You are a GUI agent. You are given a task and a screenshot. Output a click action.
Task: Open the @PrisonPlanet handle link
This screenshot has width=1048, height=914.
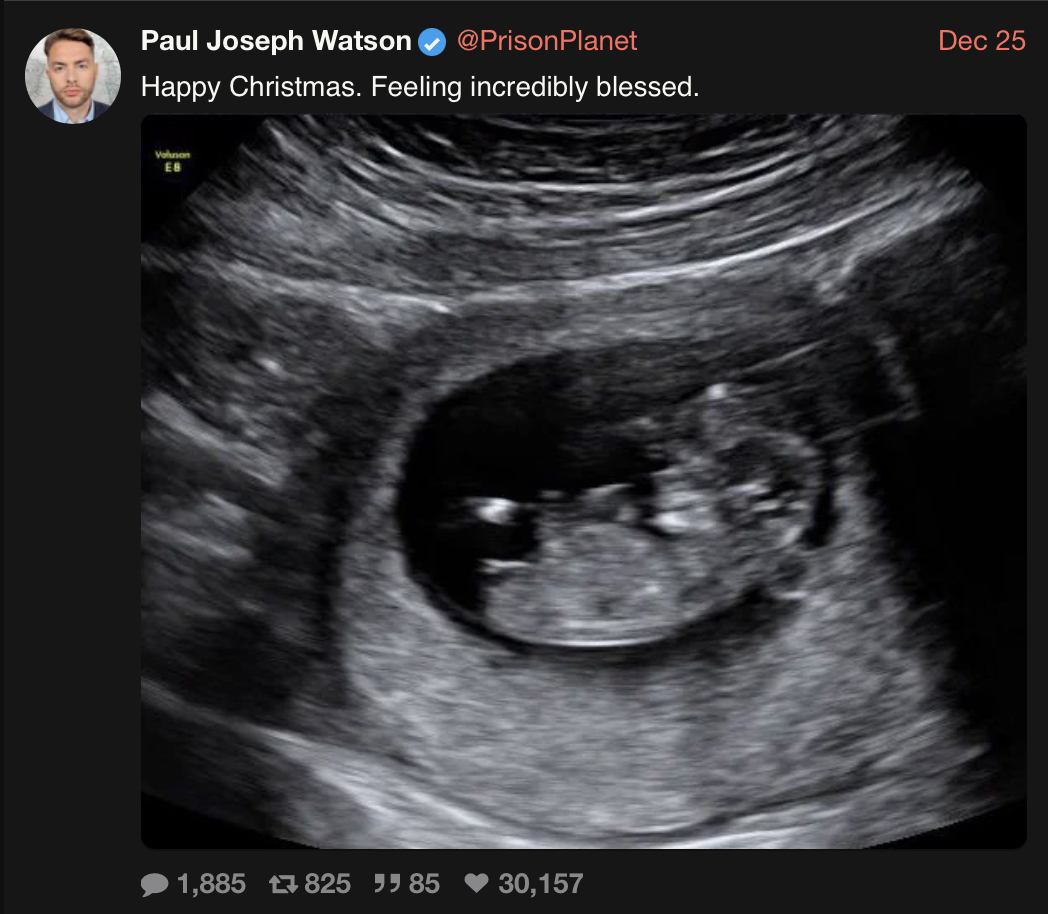[547, 41]
